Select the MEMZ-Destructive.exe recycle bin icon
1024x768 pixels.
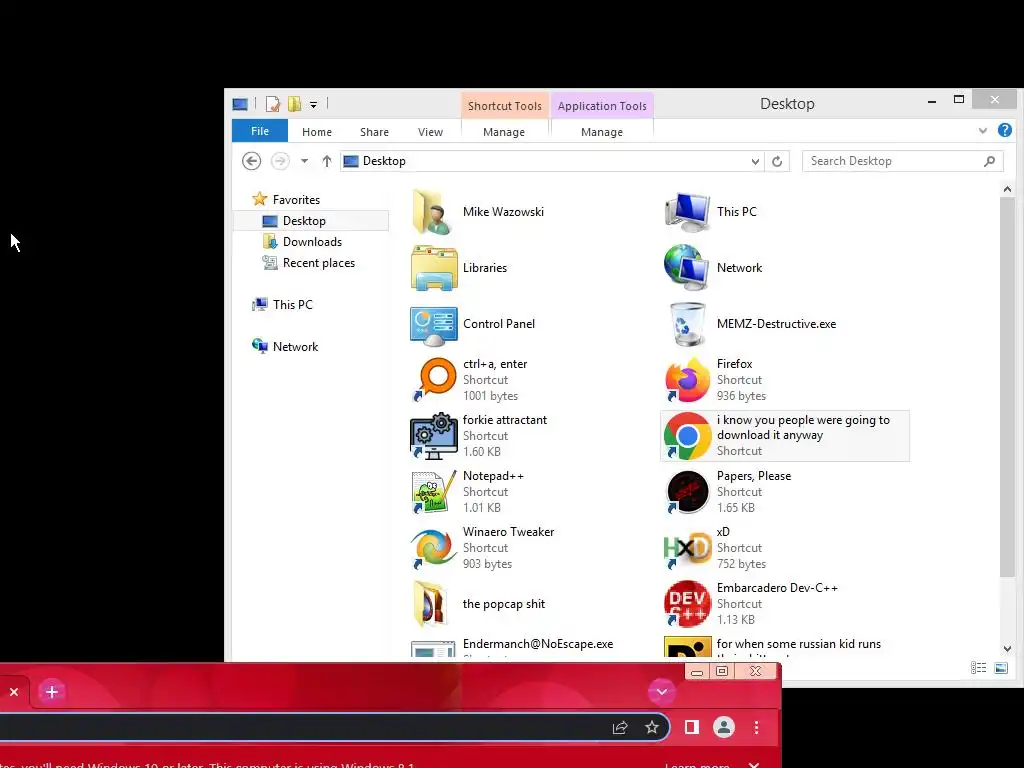coord(688,324)
